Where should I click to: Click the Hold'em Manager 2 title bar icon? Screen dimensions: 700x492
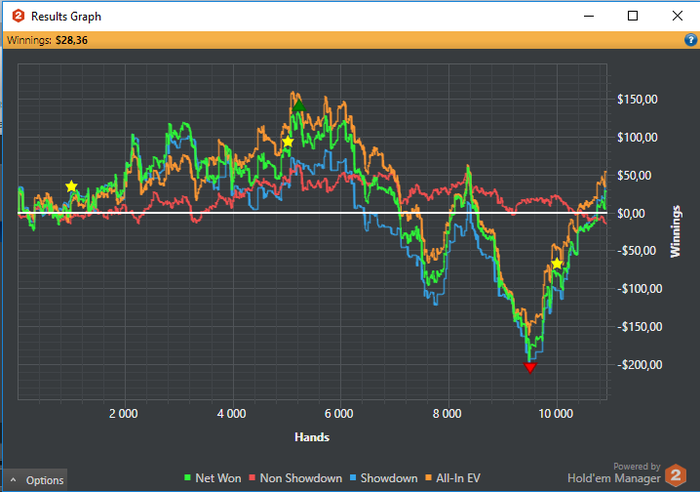point(18,17)
